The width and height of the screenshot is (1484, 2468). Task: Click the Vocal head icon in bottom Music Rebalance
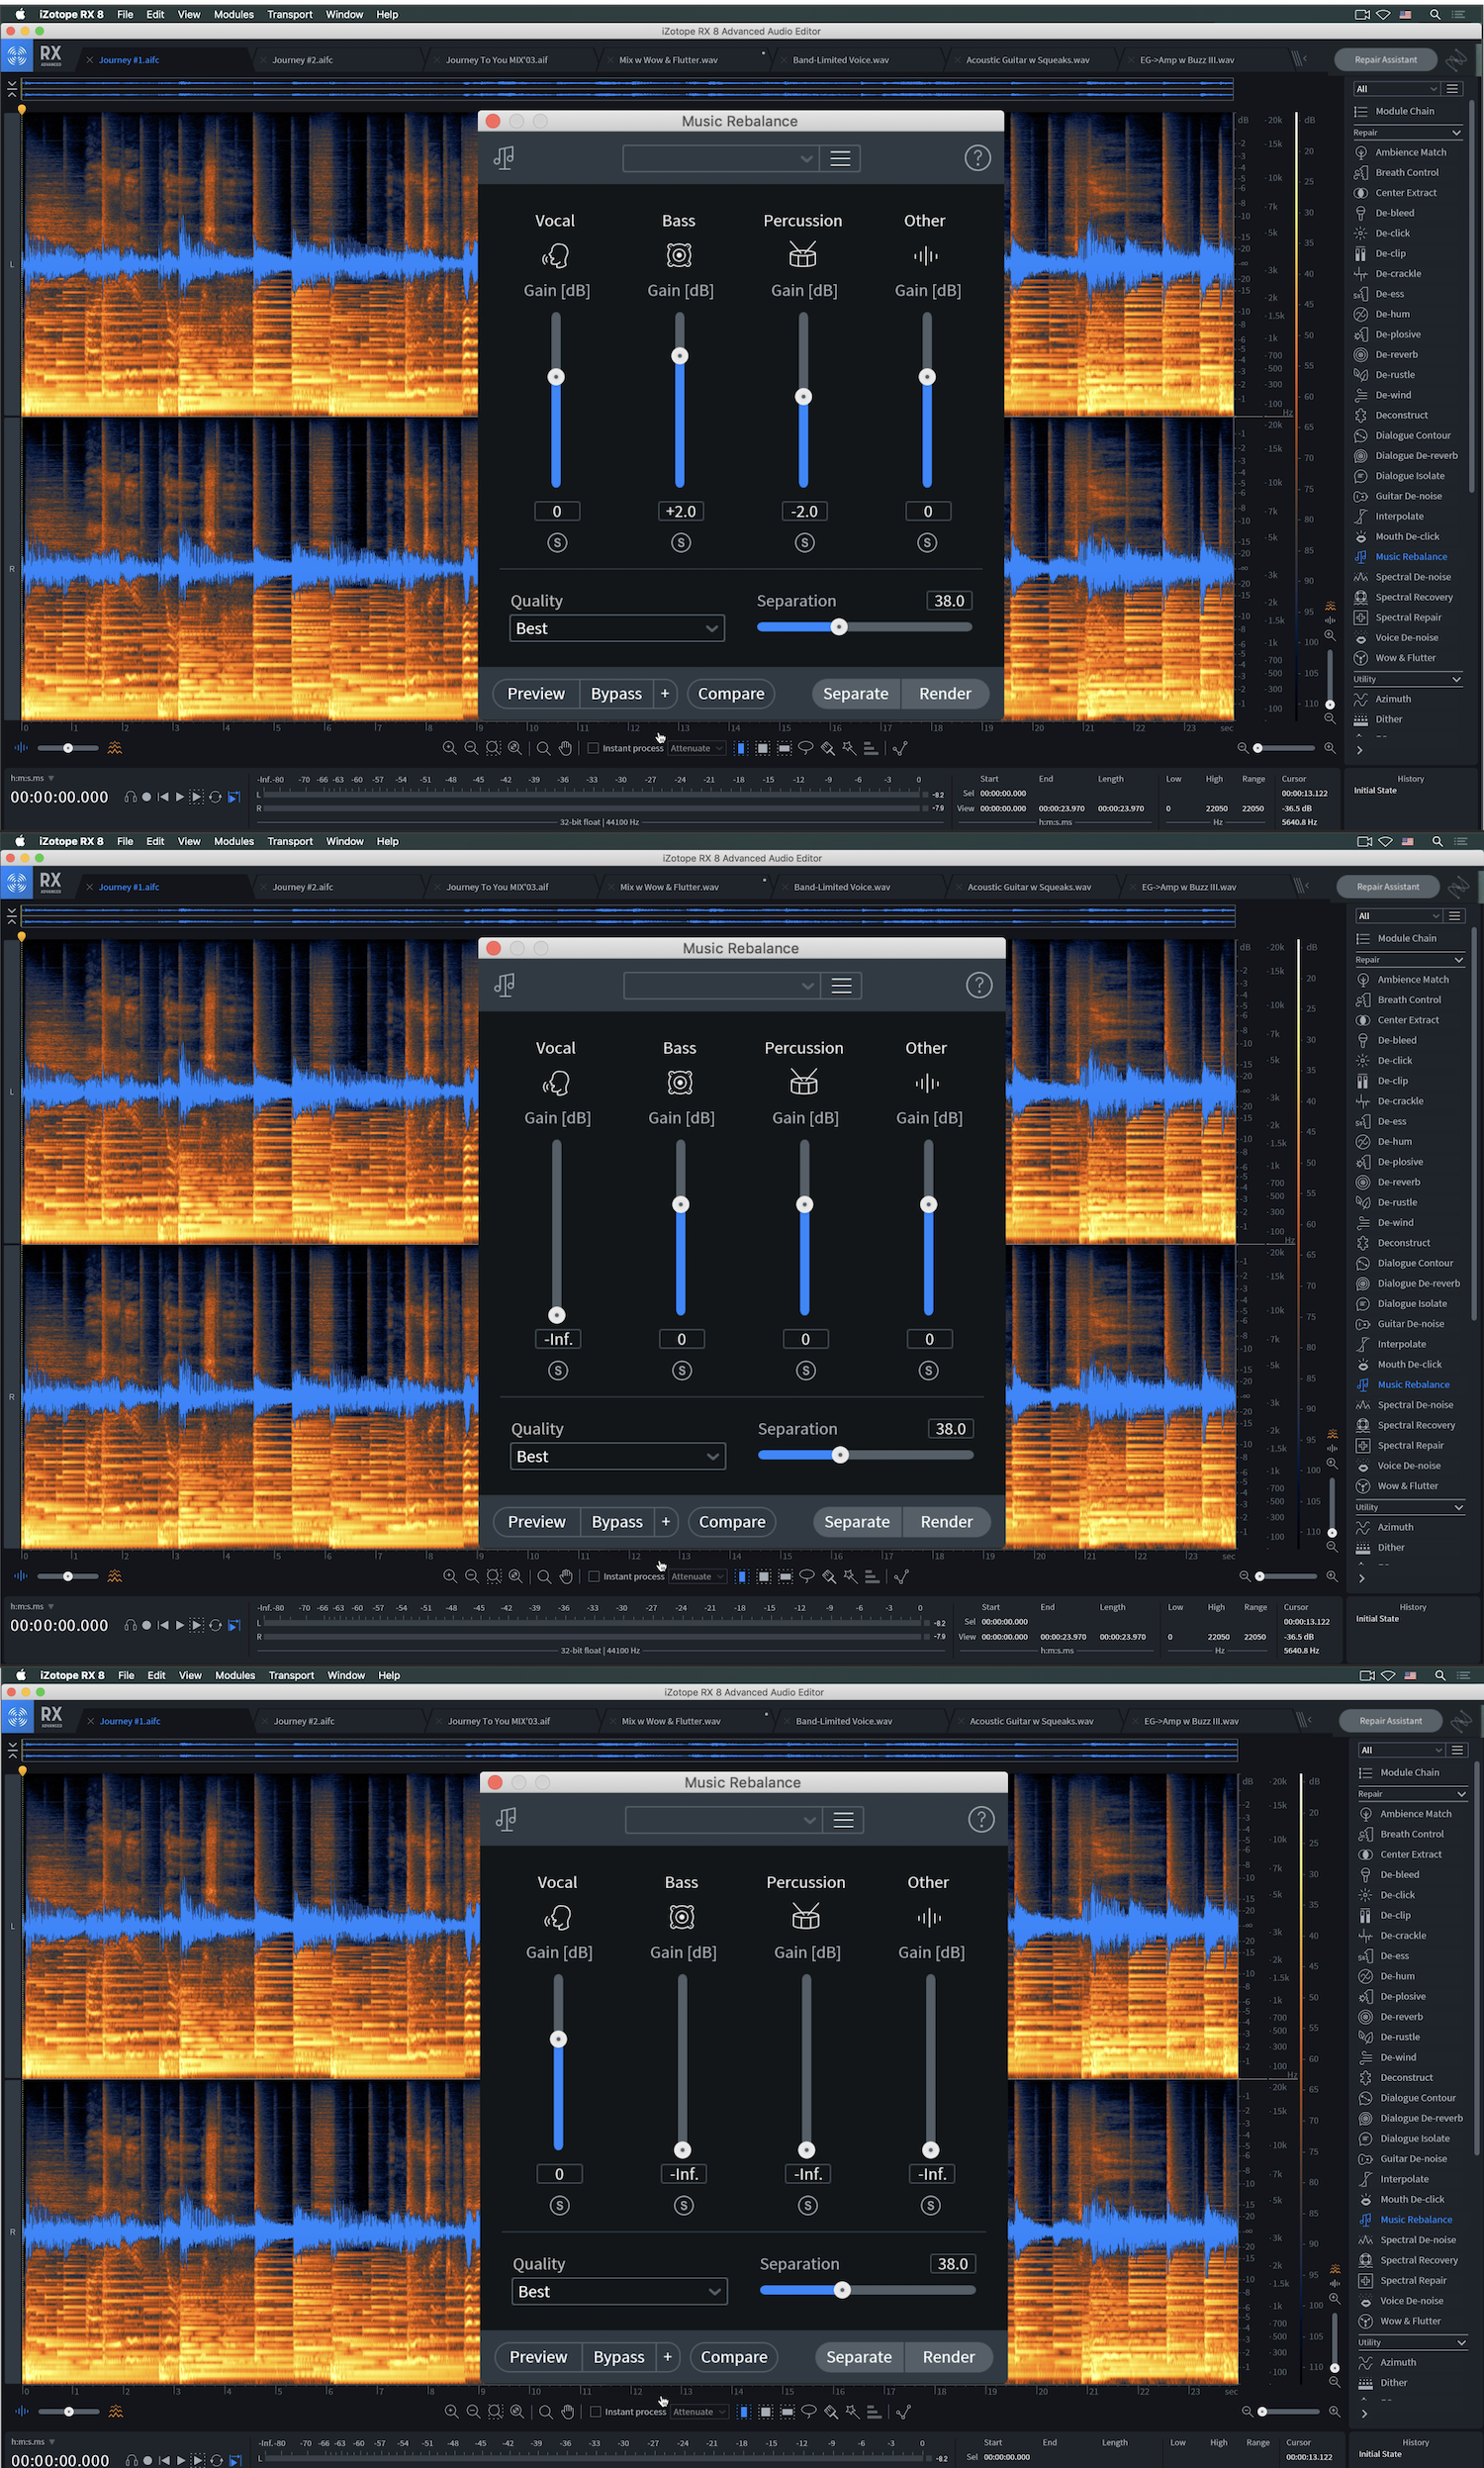(x=557, y=1917)
